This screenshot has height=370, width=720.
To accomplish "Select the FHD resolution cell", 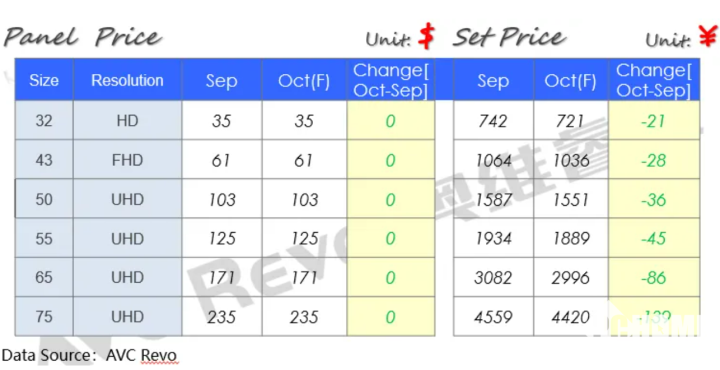I will [127, 160].
